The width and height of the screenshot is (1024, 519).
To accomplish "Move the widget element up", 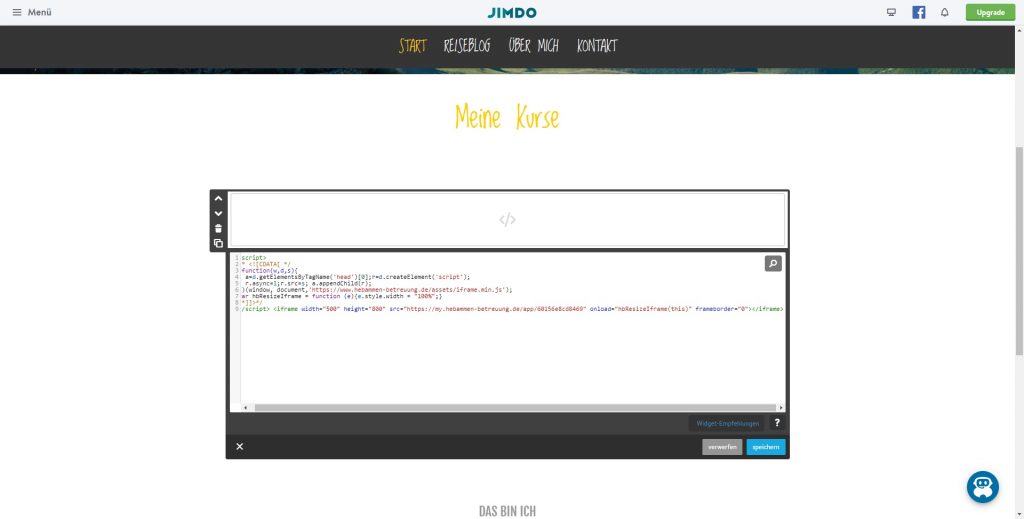I will pos(218,198).
